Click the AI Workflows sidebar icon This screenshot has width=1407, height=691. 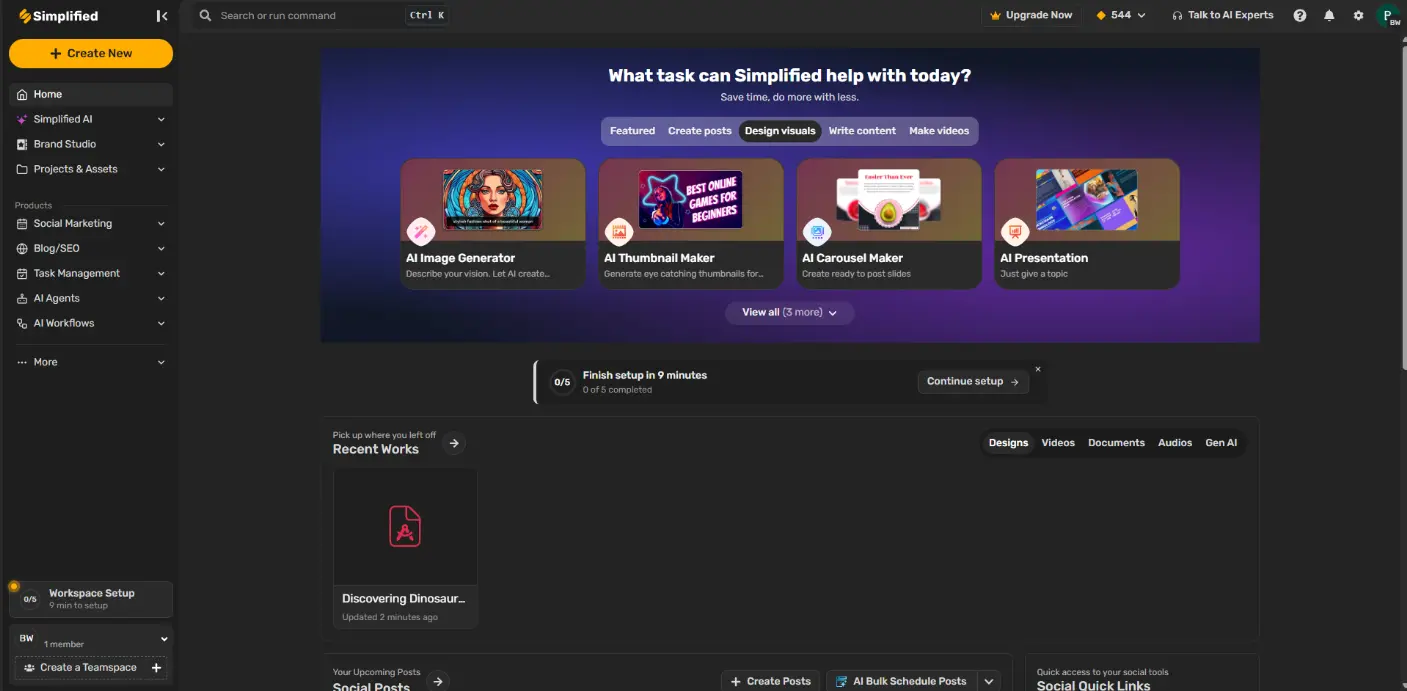(22, 322)
